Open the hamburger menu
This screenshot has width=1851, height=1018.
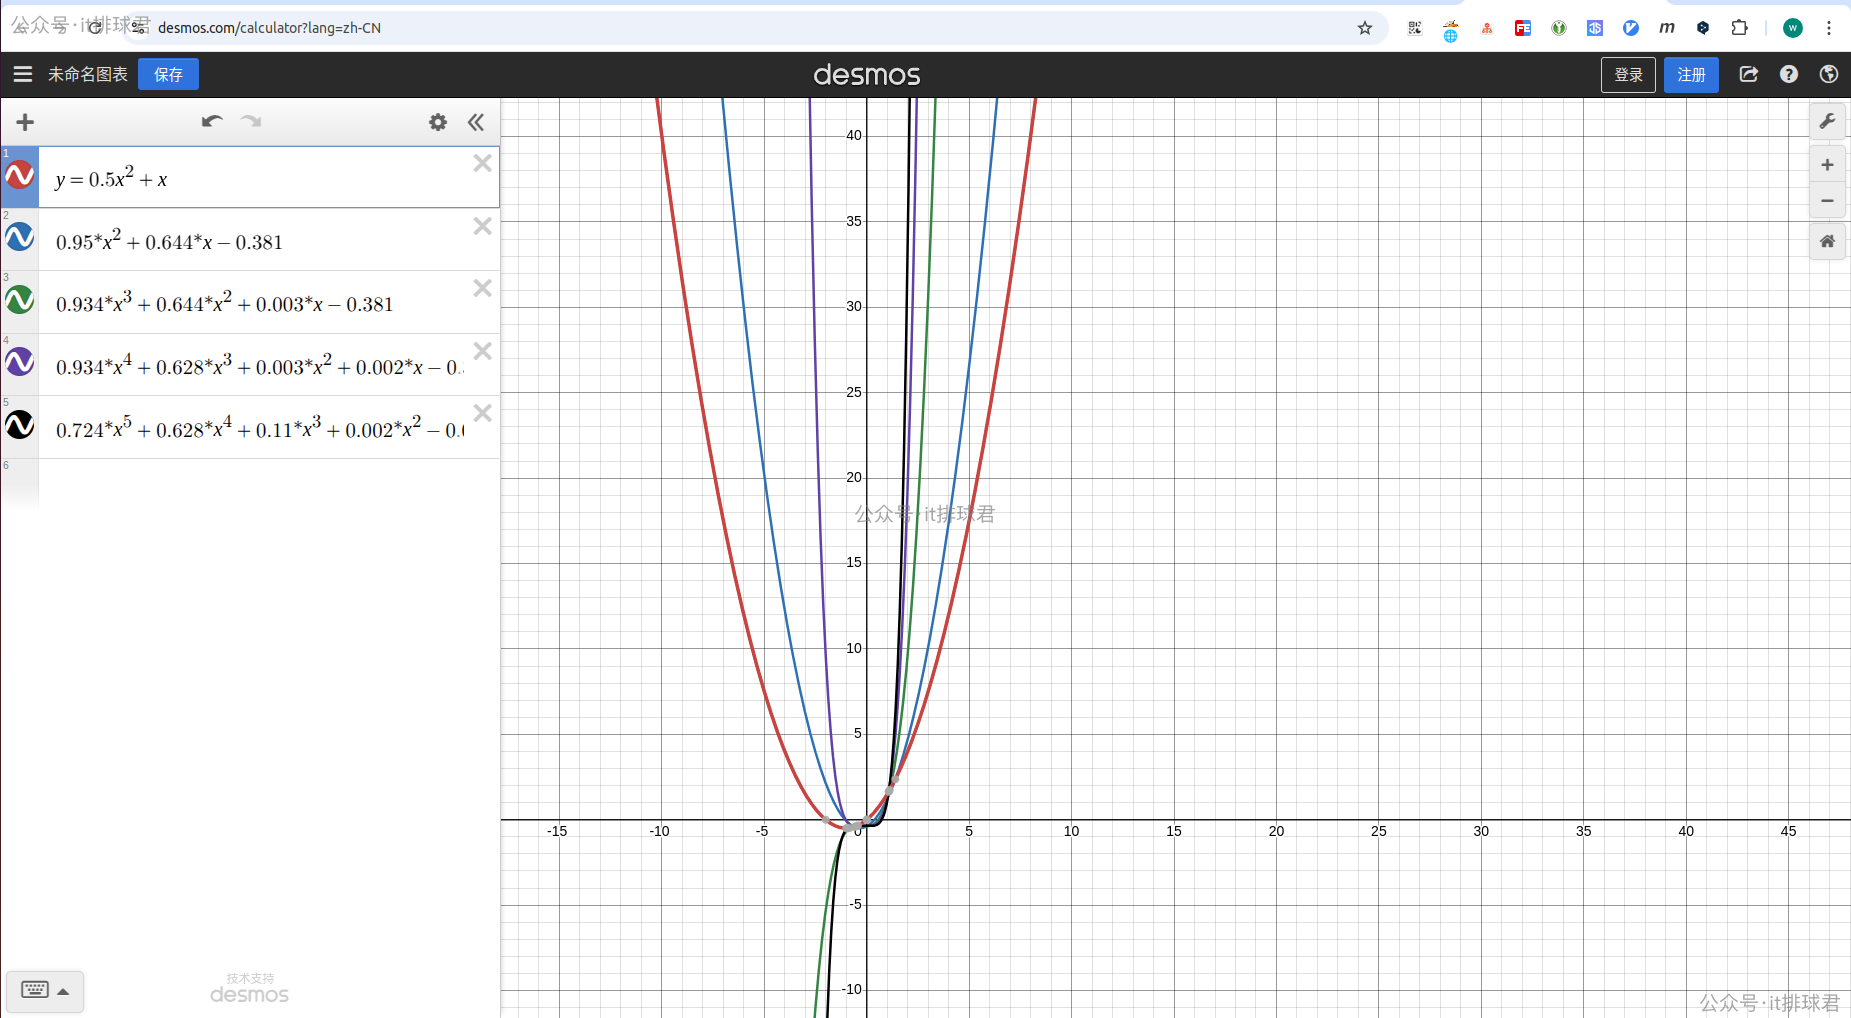(x=22, y=74)
